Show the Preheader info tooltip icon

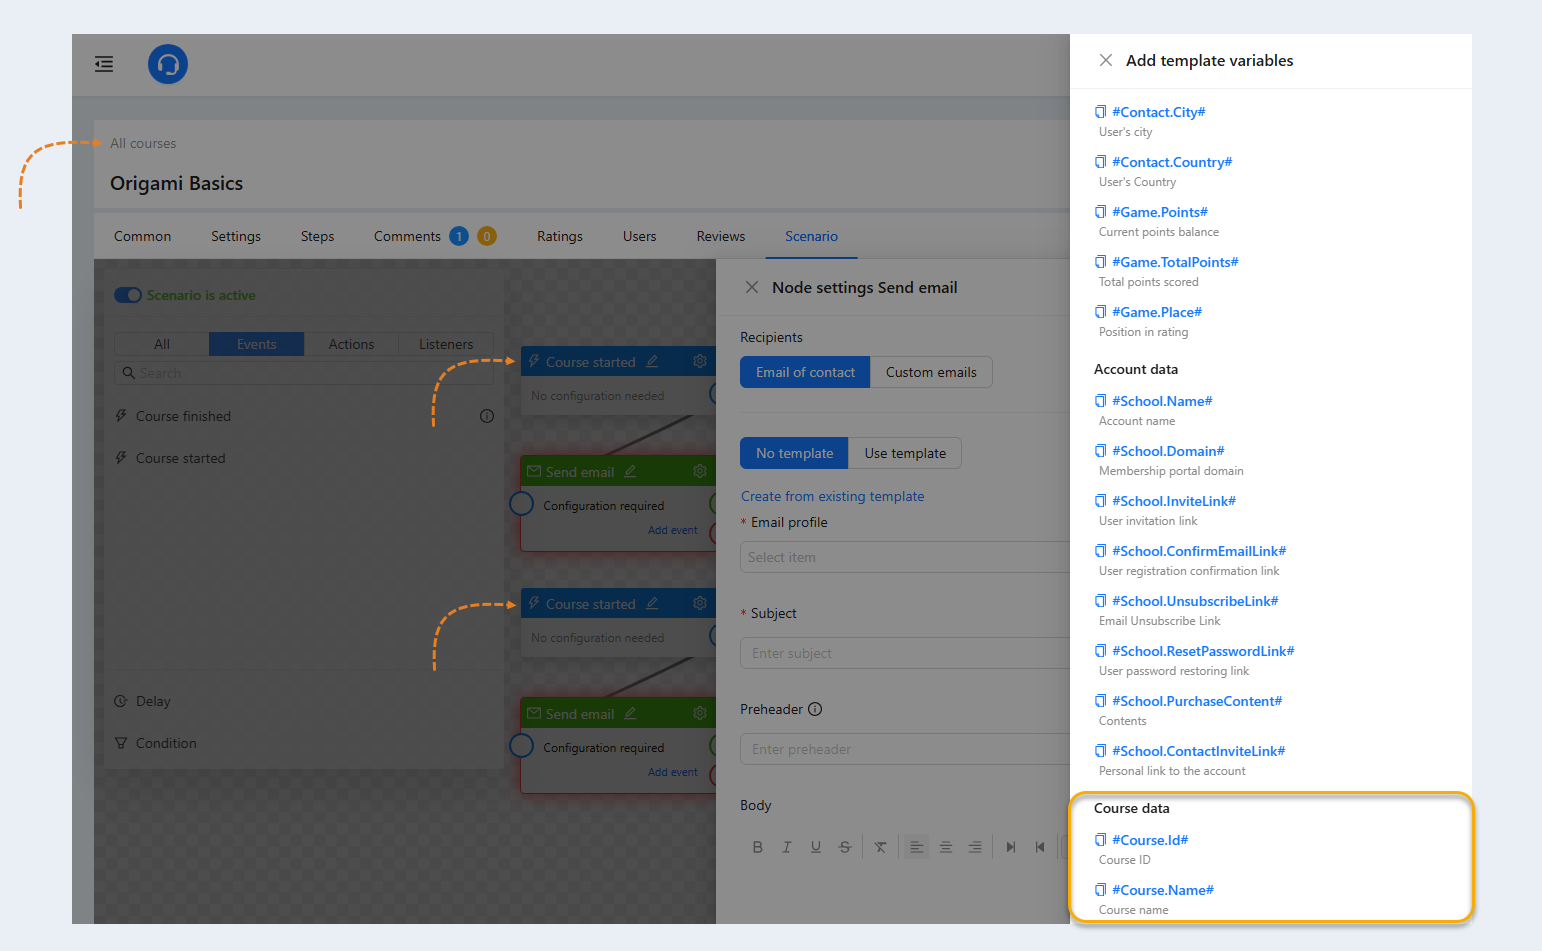pos(815,709)
